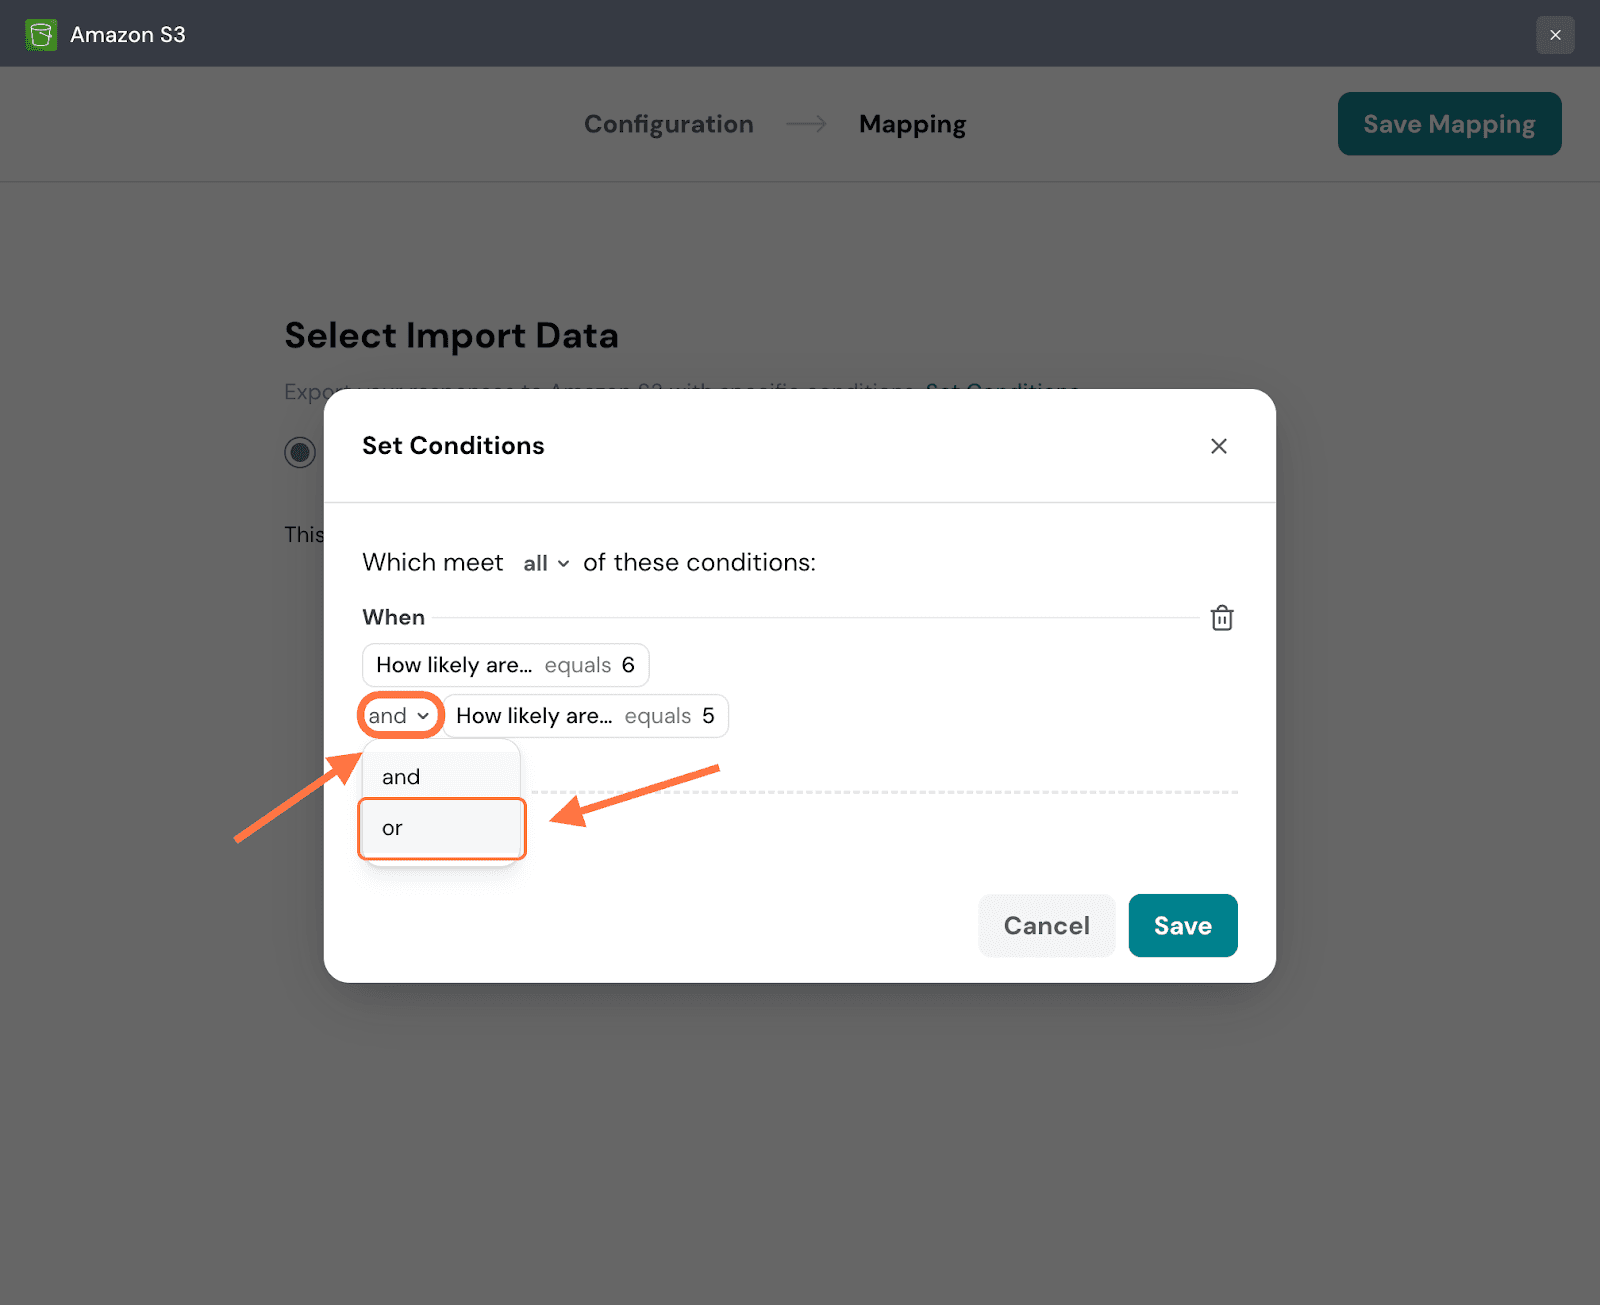This screenshot has width=1600, height=1305.
Task: Click the value 5 in second condition
Action: click(x=708, y=716)
